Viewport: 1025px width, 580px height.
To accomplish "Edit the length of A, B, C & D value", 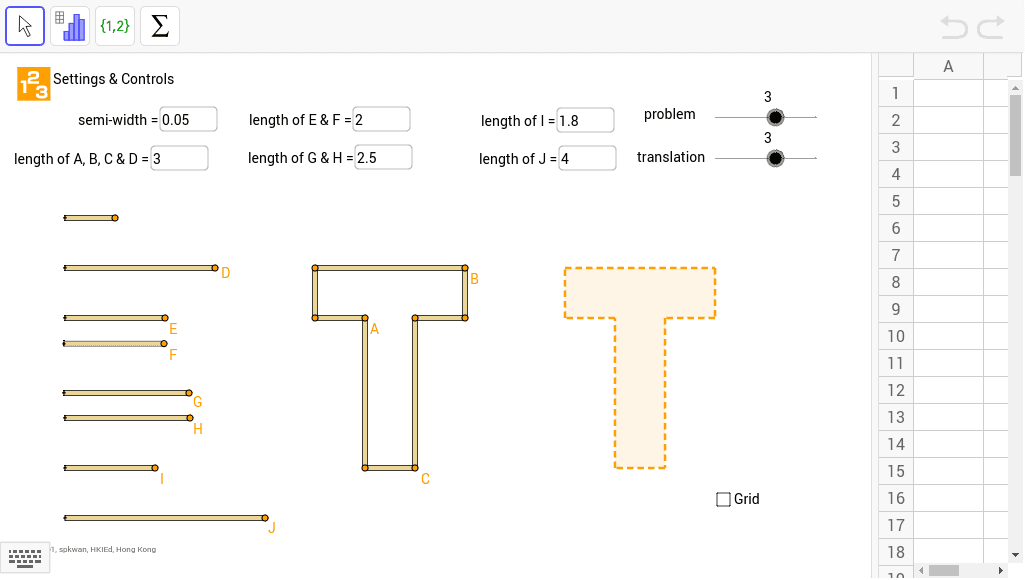I will 179,157.
